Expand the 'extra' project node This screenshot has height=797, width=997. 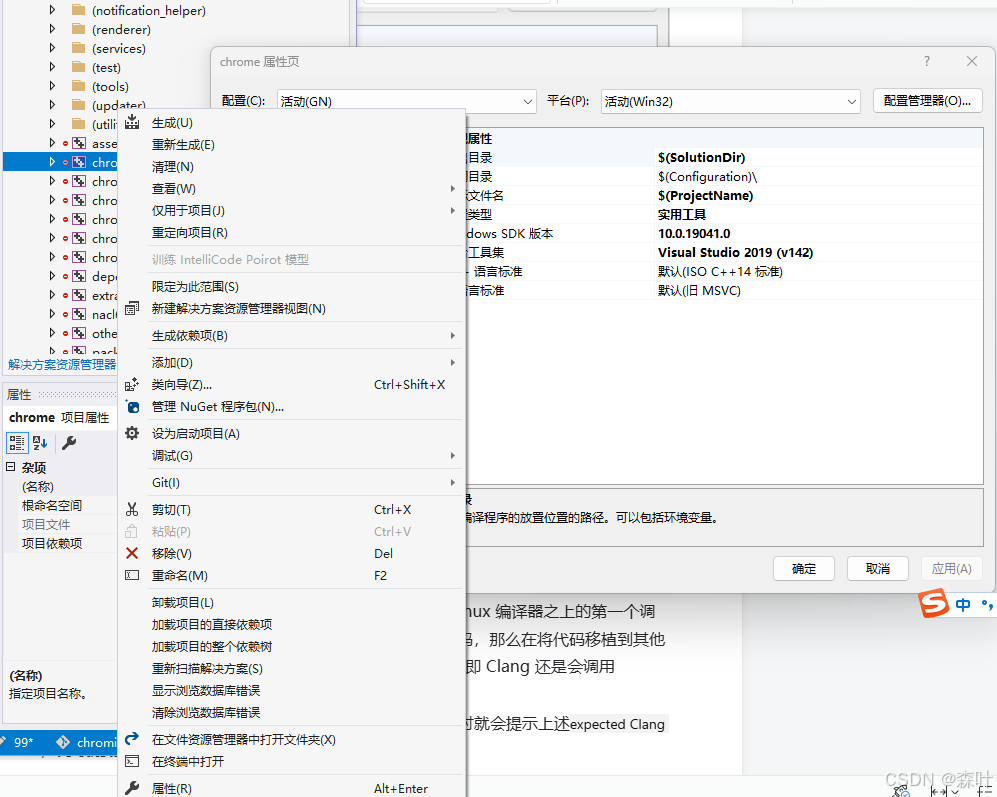point(52,295)
